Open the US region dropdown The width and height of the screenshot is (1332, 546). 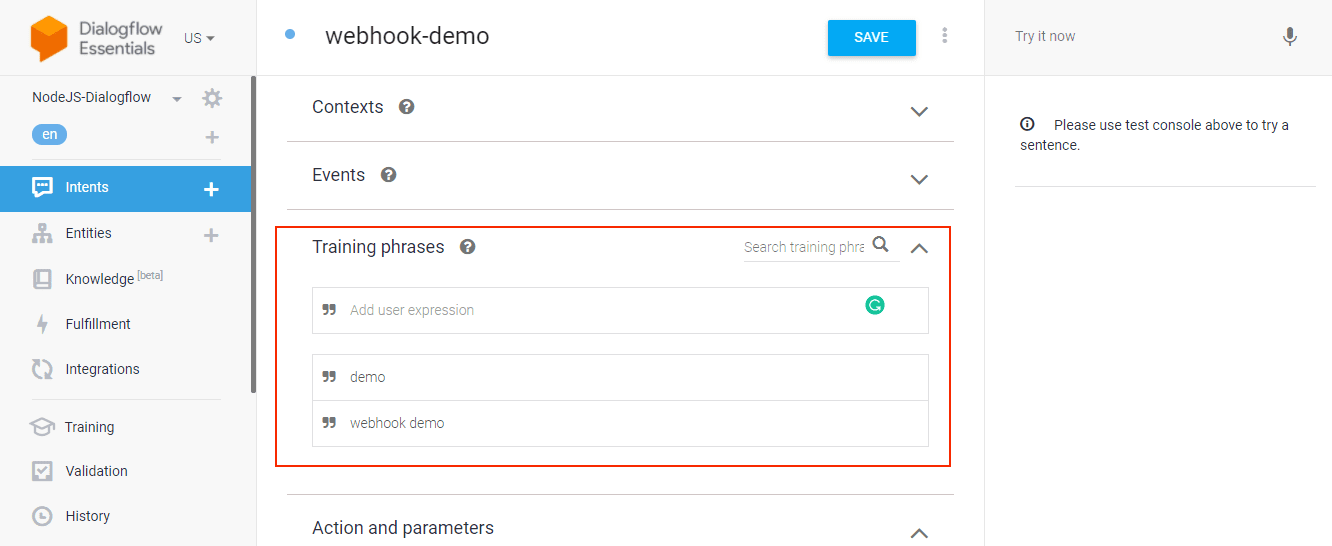pyautogui.click(x=199, y=38)
